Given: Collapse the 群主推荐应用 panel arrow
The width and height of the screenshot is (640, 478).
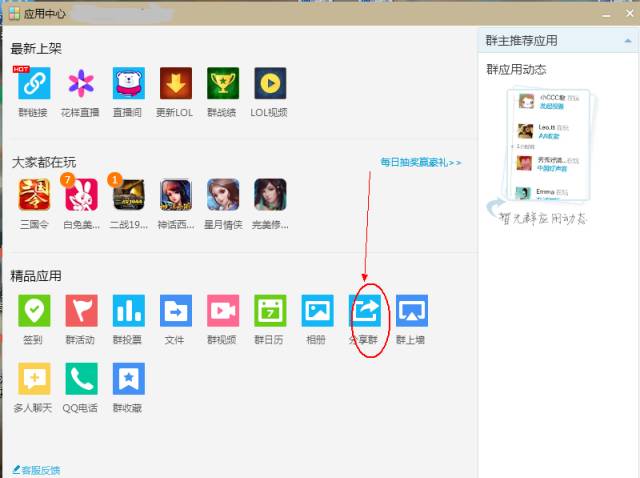Looking at the screenshot, I should coord(628,41).
